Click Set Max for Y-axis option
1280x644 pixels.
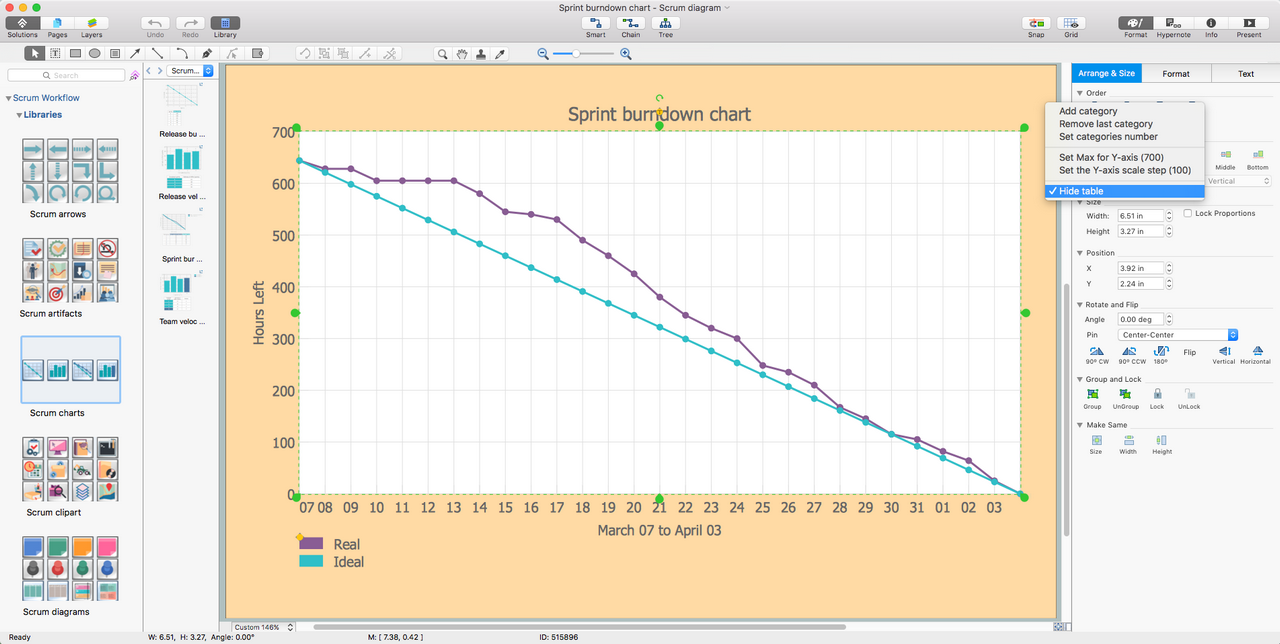pos(1111,157)
